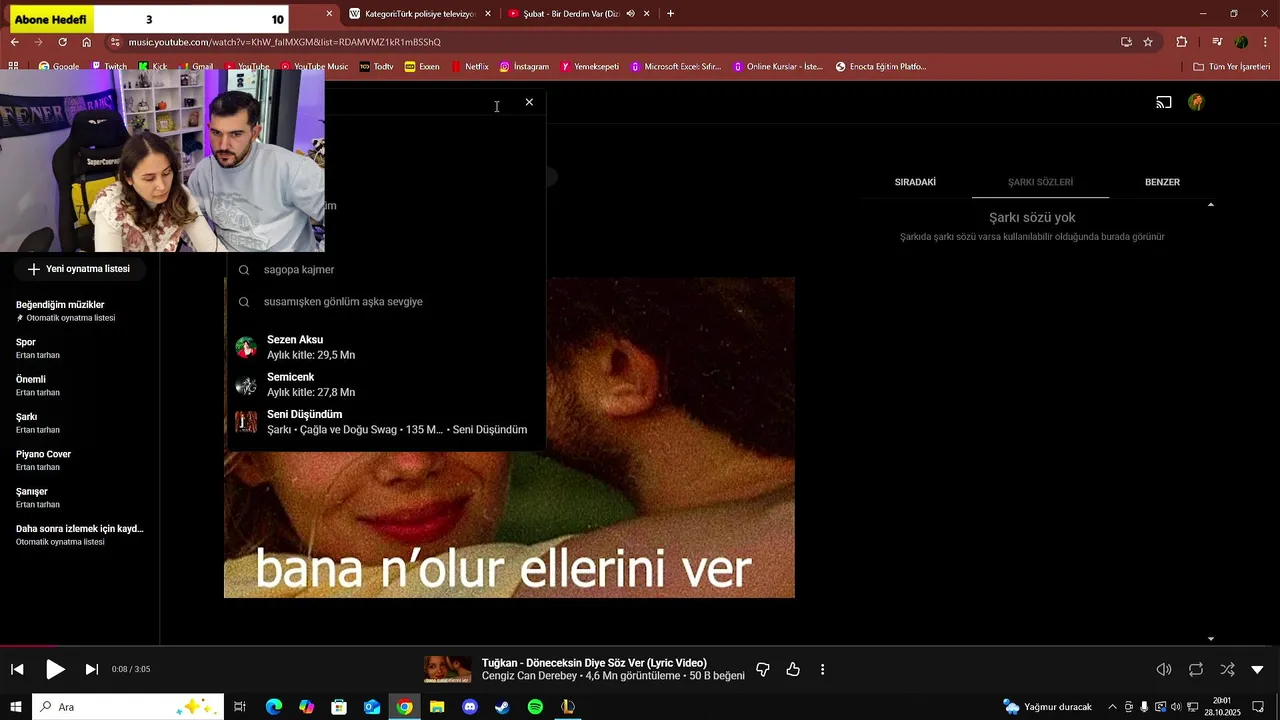1280x720 pixels.
Task: Open the Şarkı playlist
Action: tap(80, 423)
